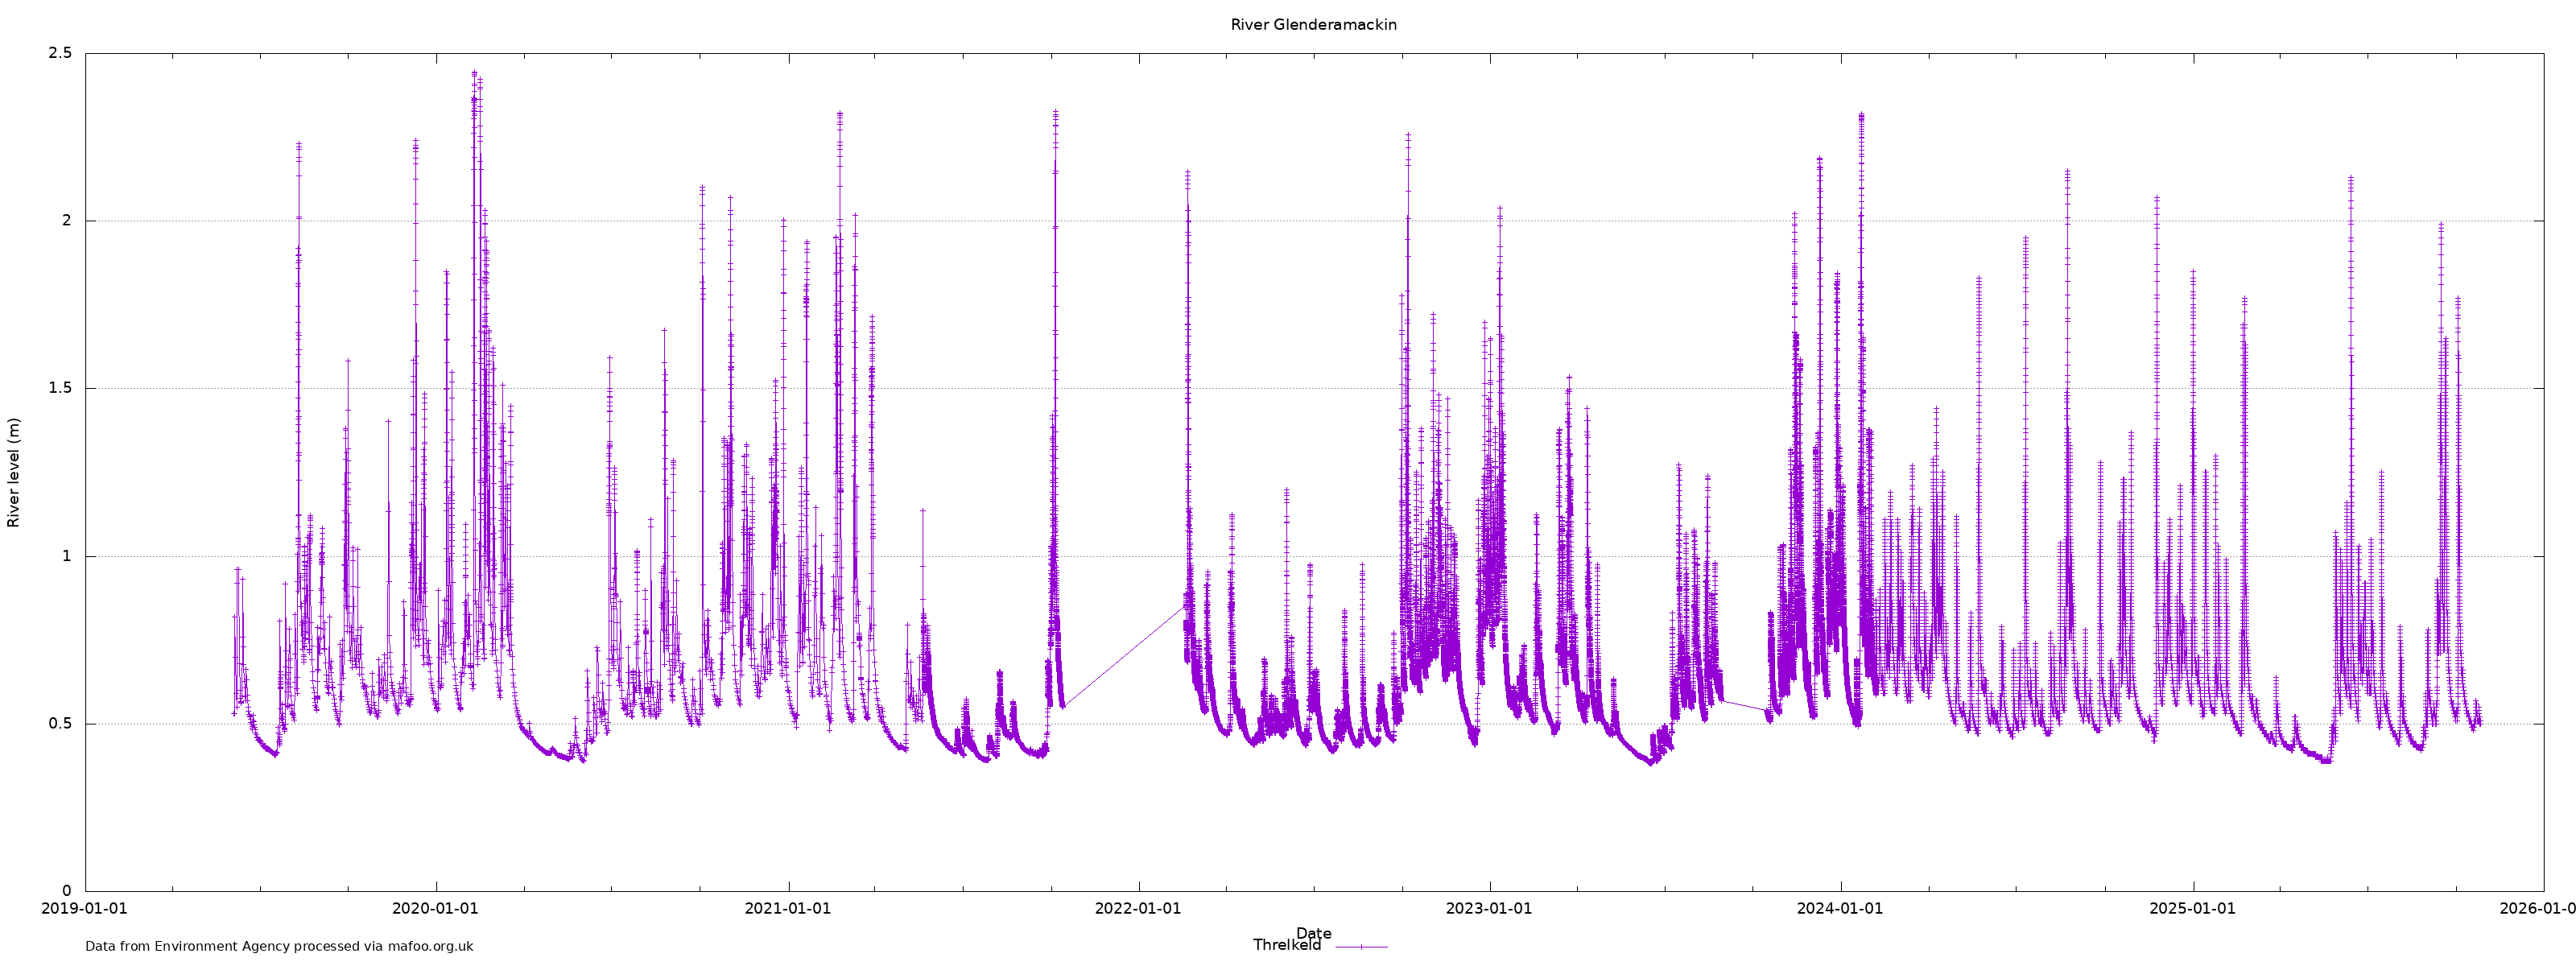Viewport: 2576px width, 966px height.
Task: Select the 2021-01-01 date tick label
Action: pyautogui.click(x=788, y=908)
